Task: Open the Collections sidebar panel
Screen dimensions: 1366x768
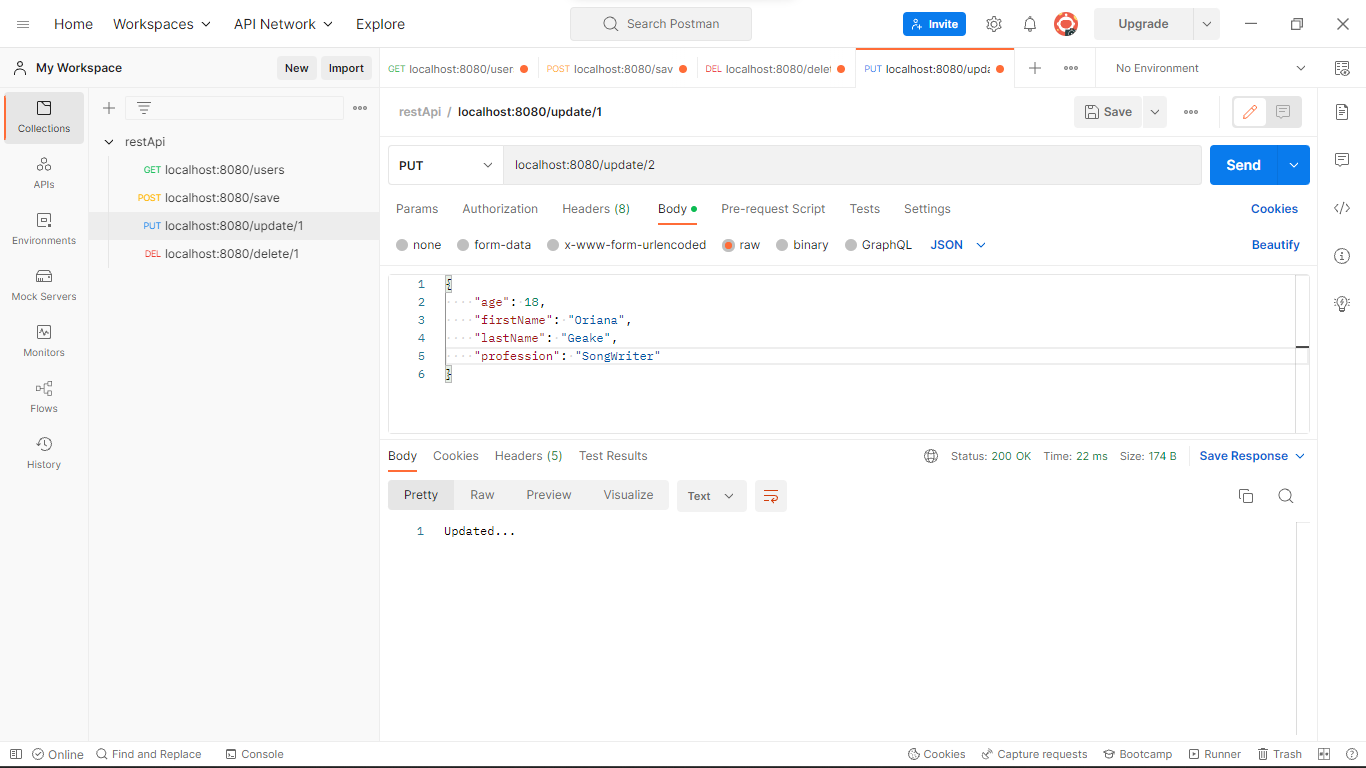Action: tap(44, 117)
